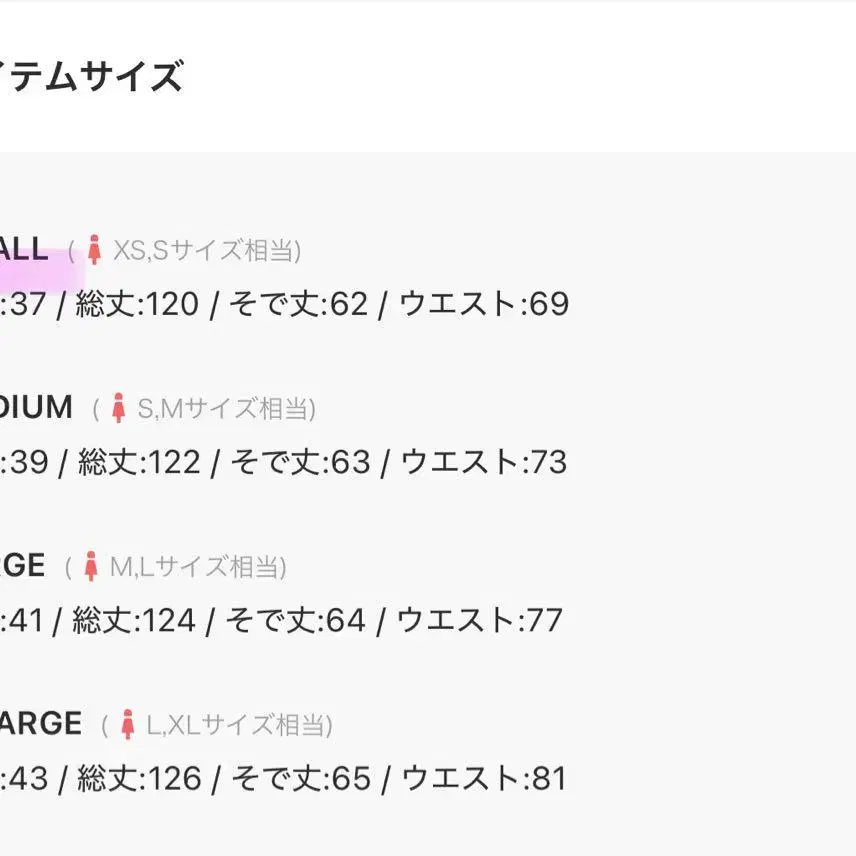
Task: Click the ウエスト:77 measurement in LARGE row
Action: click(479, 621)
